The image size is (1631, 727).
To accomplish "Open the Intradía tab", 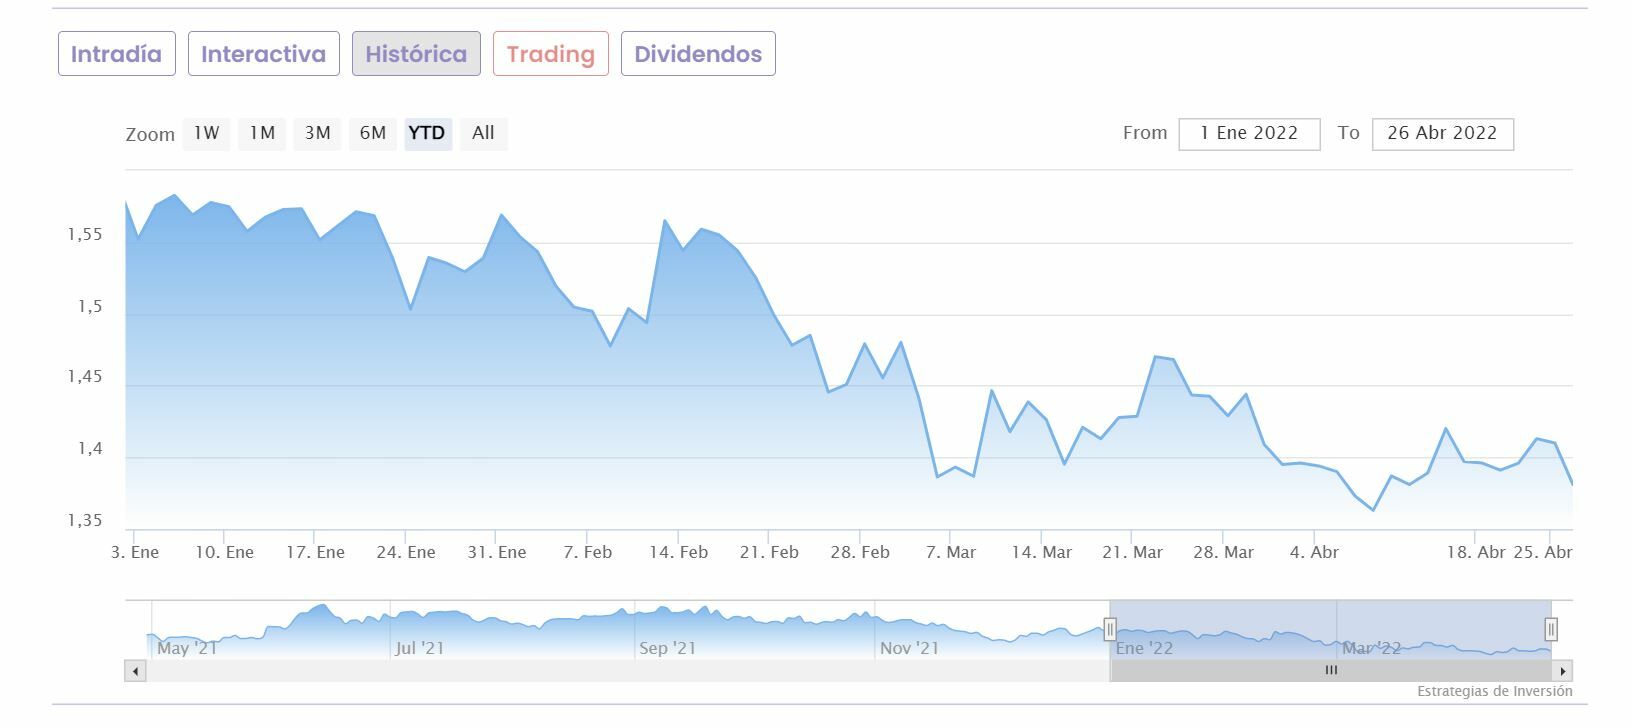I will coord(117,54).
